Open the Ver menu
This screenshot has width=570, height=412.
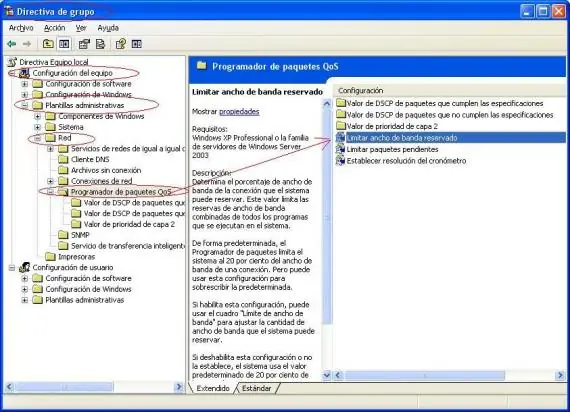tap(81, 28)
